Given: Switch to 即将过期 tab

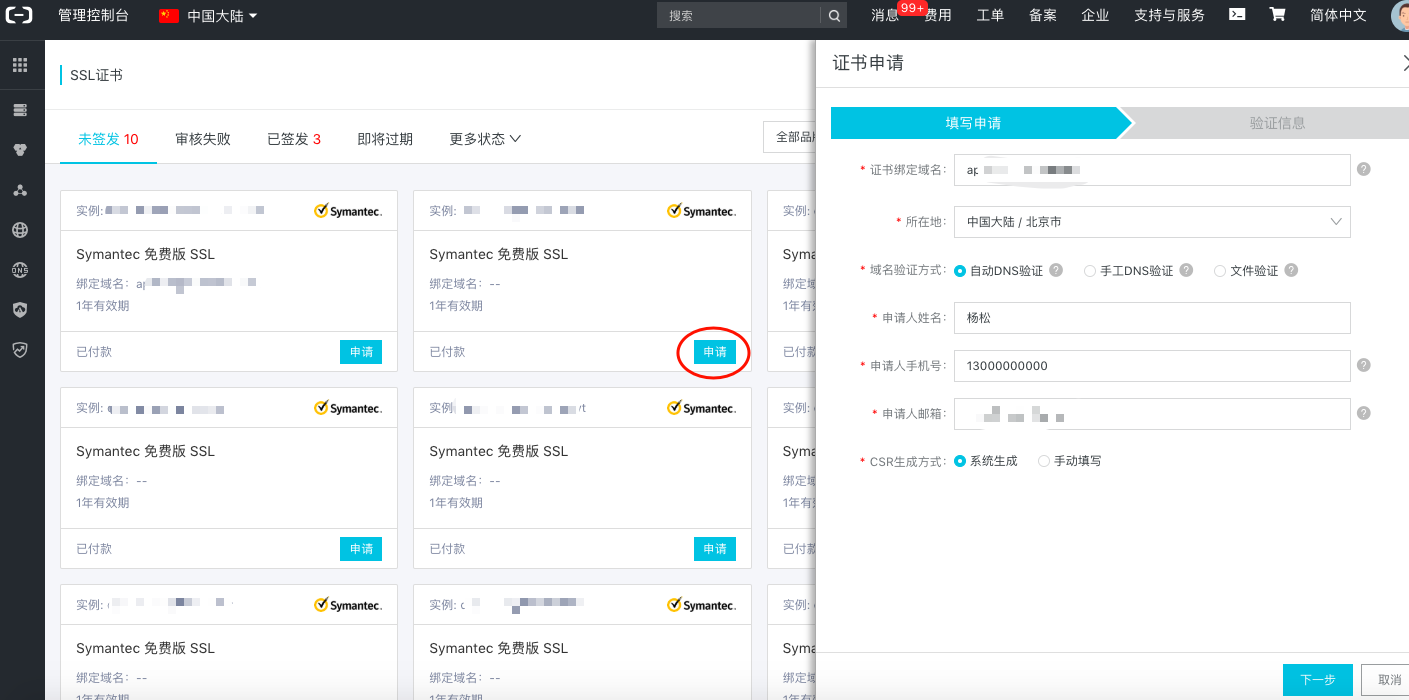Looking at the screenshot, I should click(x=385, y=139).
